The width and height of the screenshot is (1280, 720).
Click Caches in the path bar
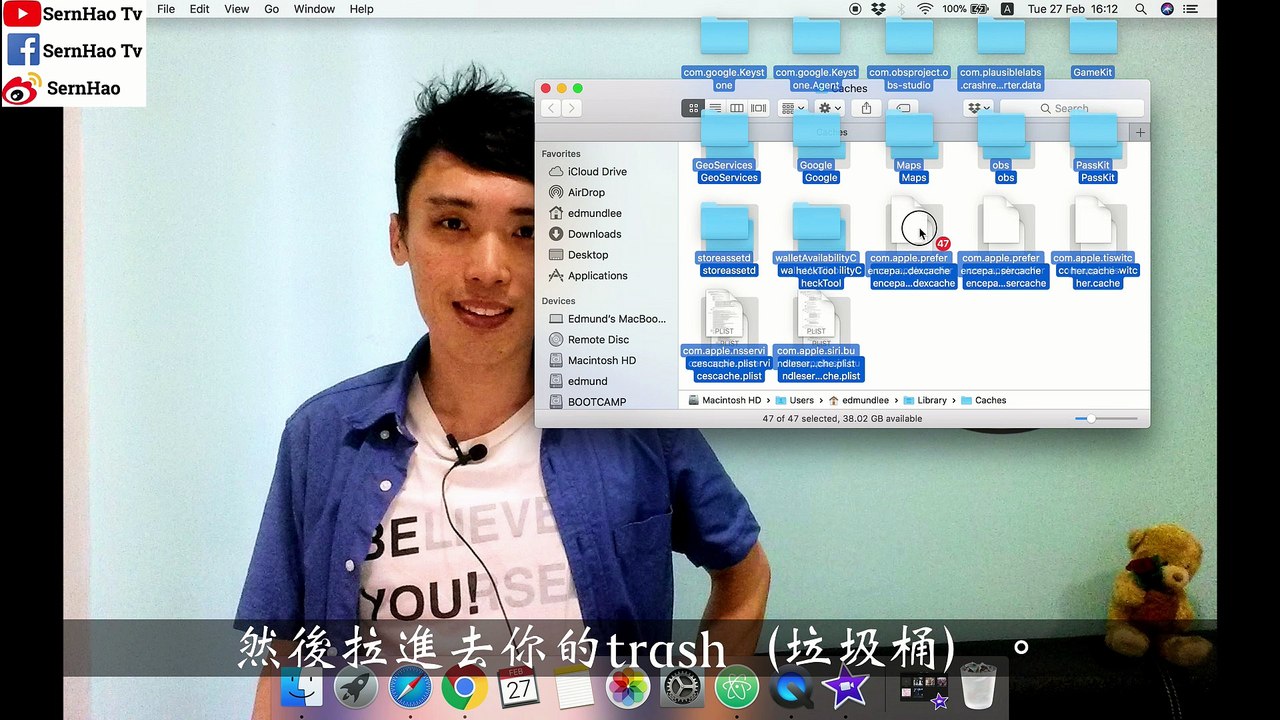click(983, 400)
